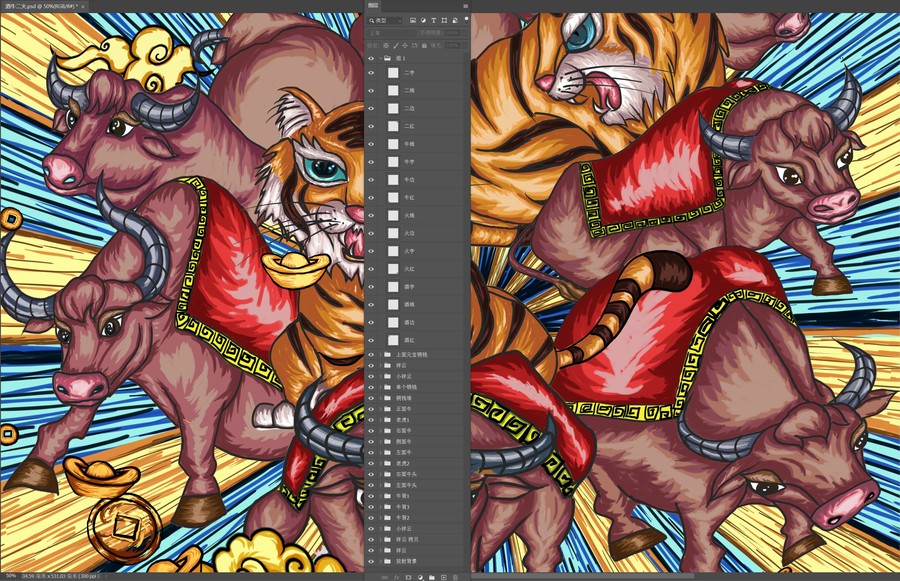Select the 酒字 layer thumbnail
This screenshot has width=900, height=581.
[393, 286]
